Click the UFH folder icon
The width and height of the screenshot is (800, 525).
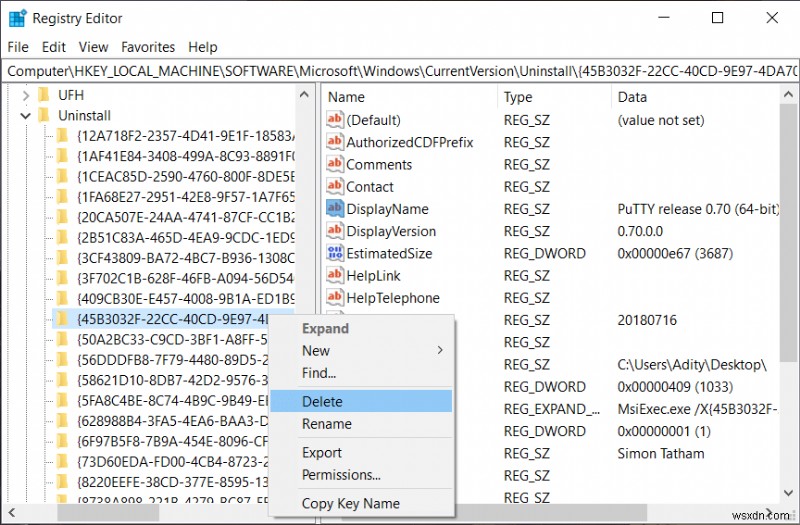(44, 95)
